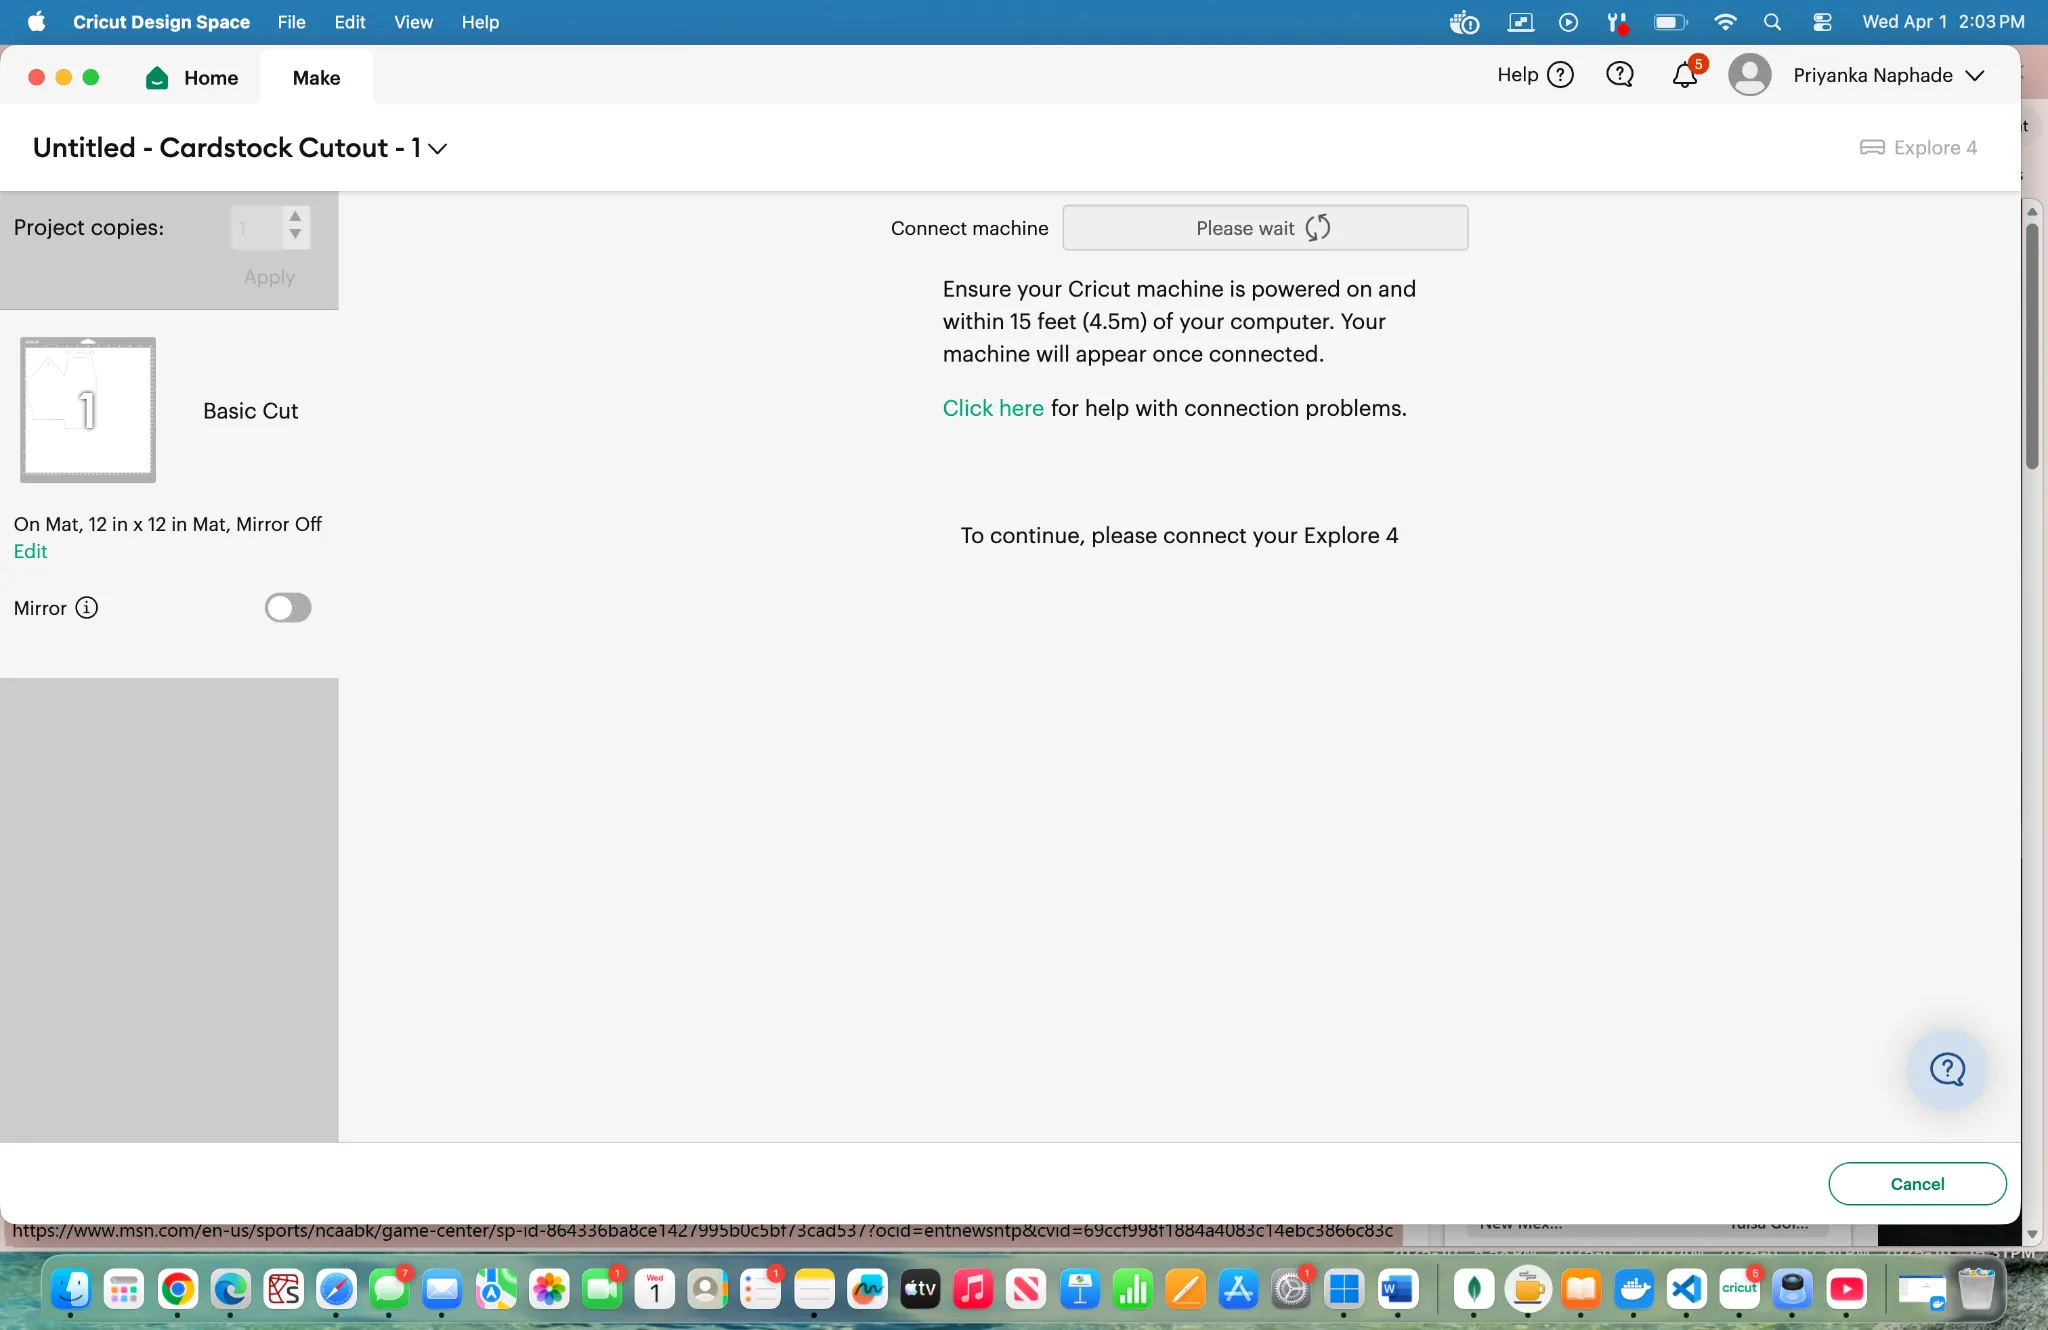
Task: Click the Docker status menu bar icon
Action: 1464,22
